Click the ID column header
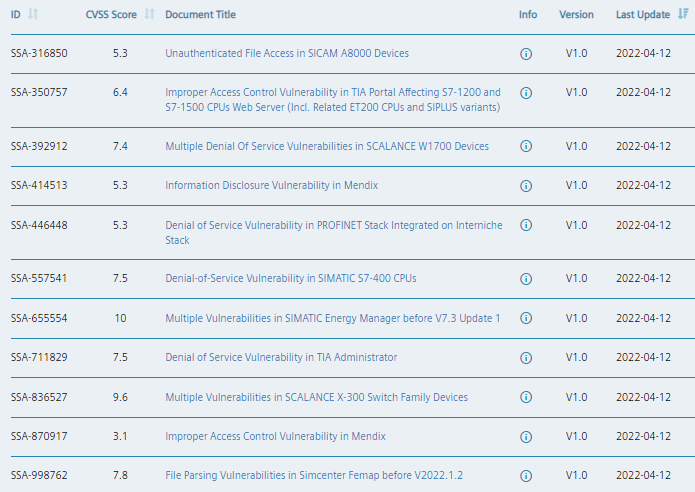 pos(16,15)
